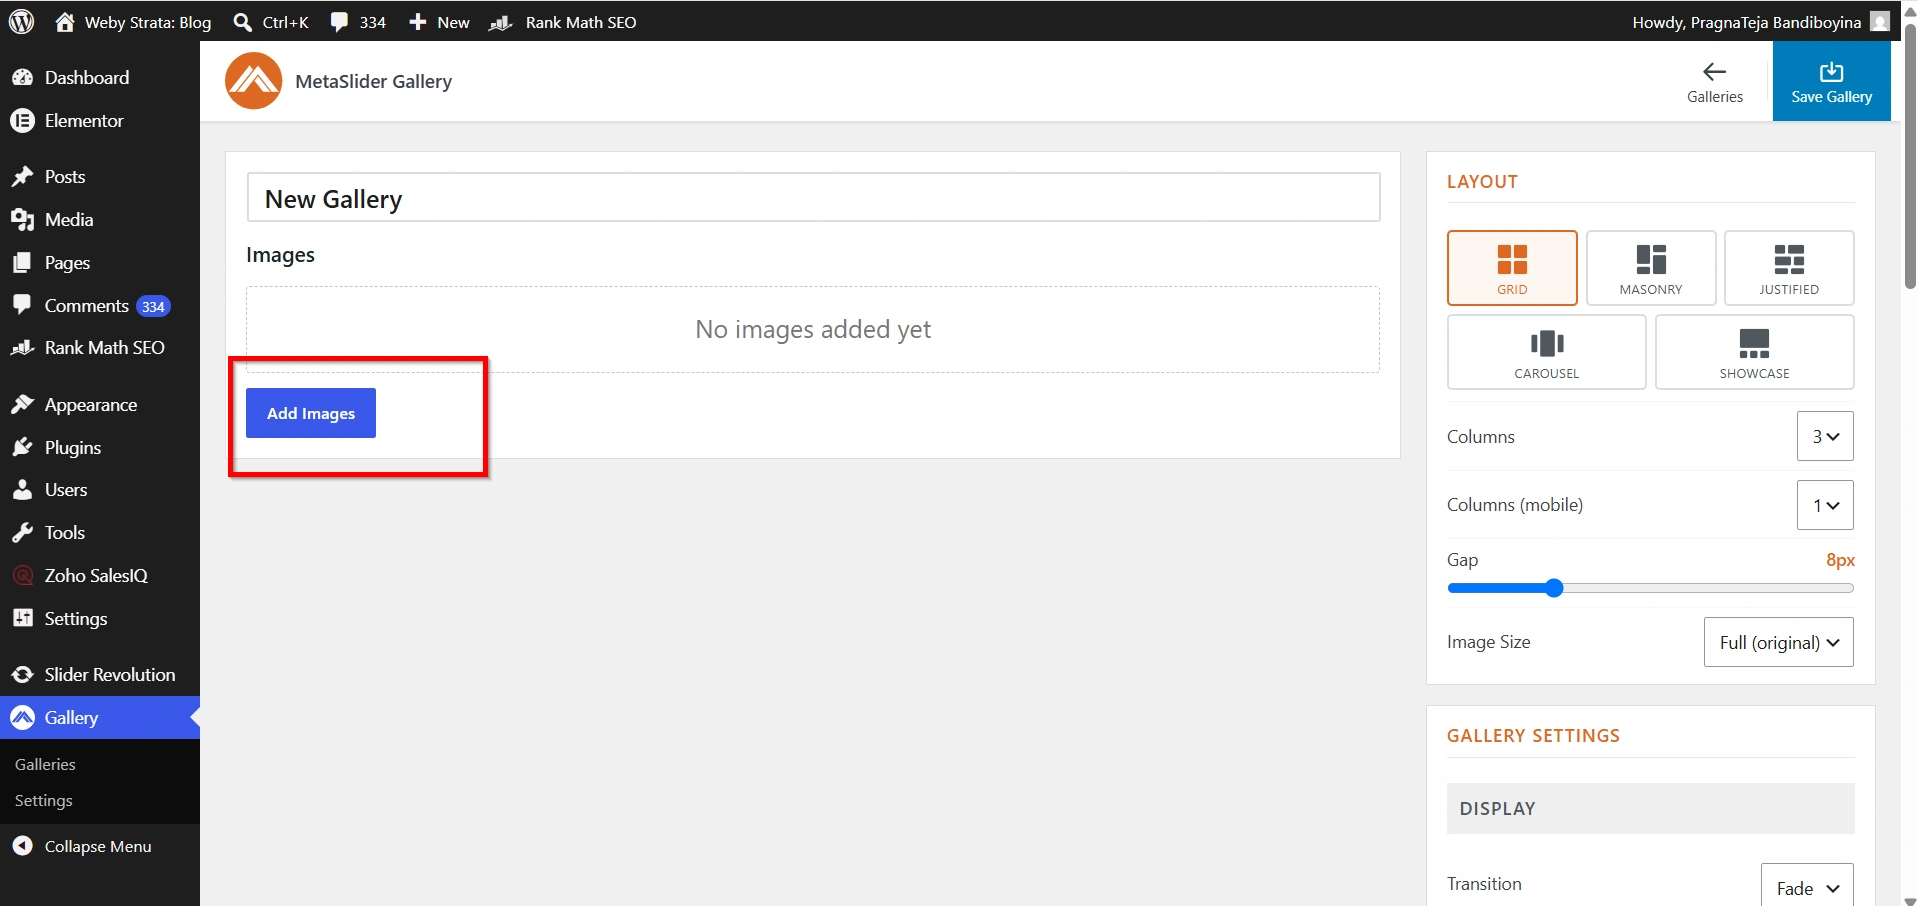This screenshot has height=906, width=1918.
Task: Open Settings with the sliders icon
Action: click(x=100, y=618)
